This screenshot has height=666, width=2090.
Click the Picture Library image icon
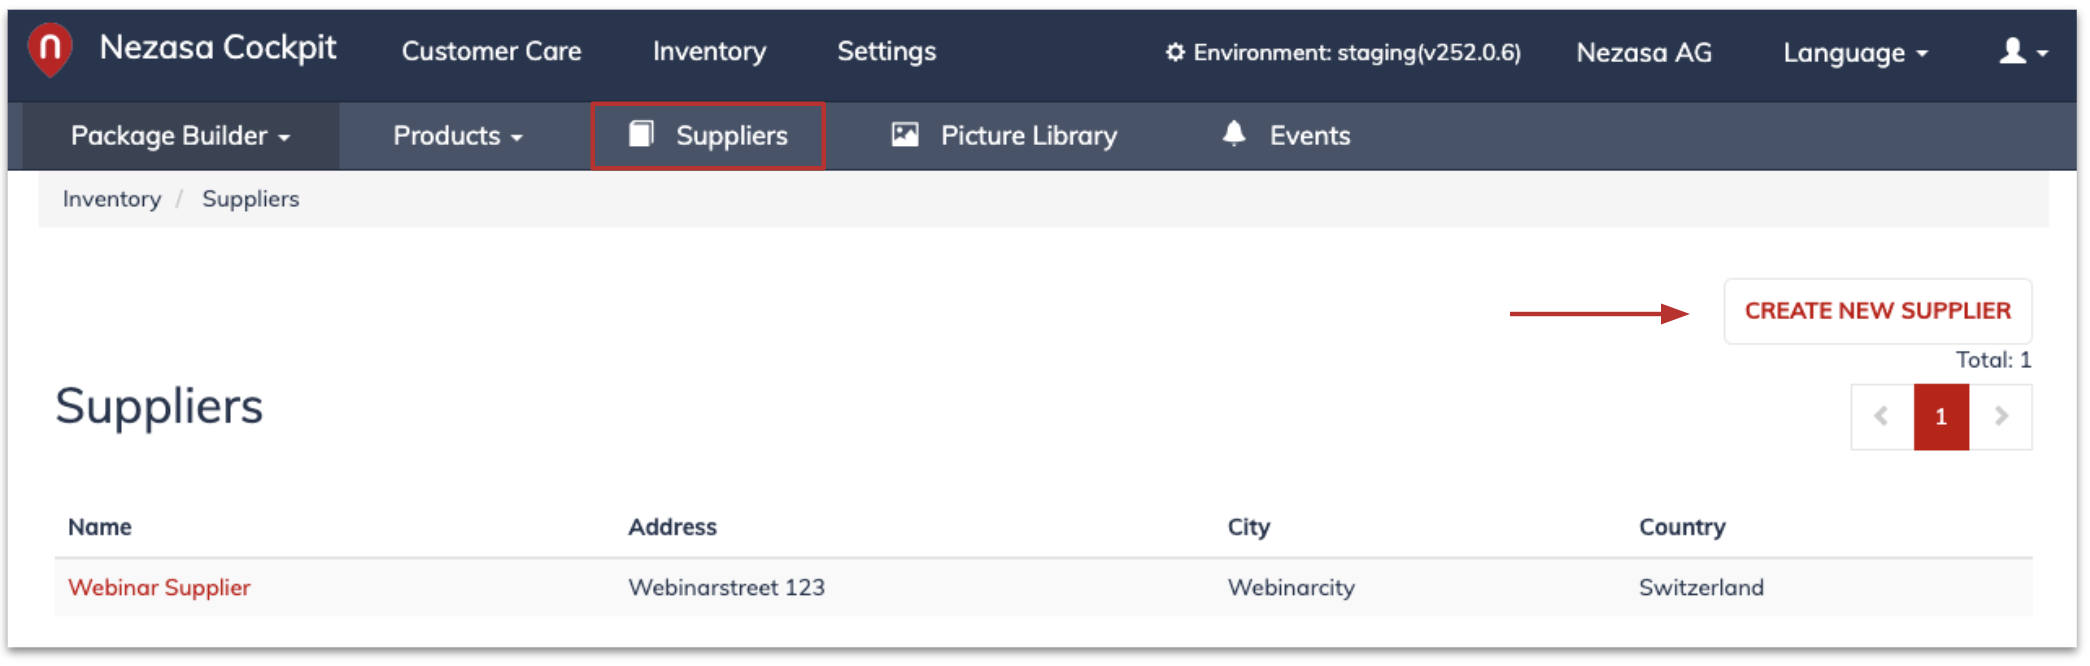[905, 134]
